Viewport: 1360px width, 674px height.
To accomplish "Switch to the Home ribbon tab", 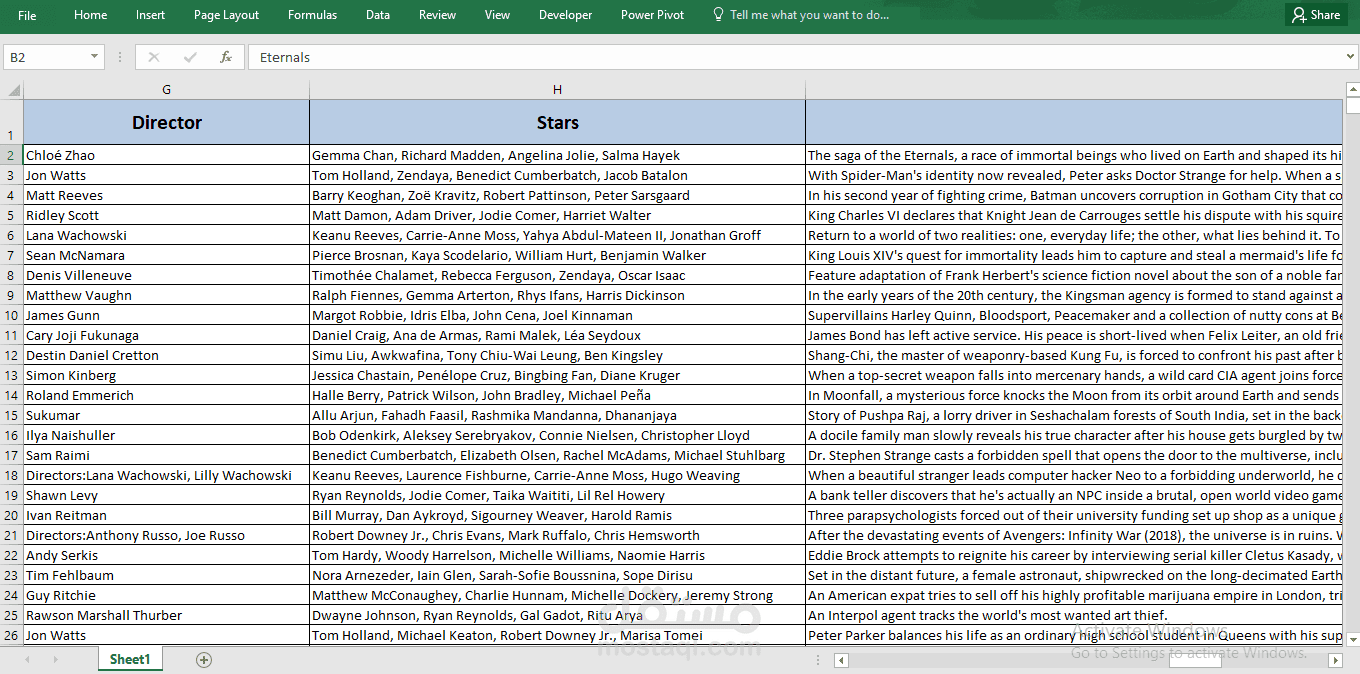I will pyautogui.click(x=91, y=15).
